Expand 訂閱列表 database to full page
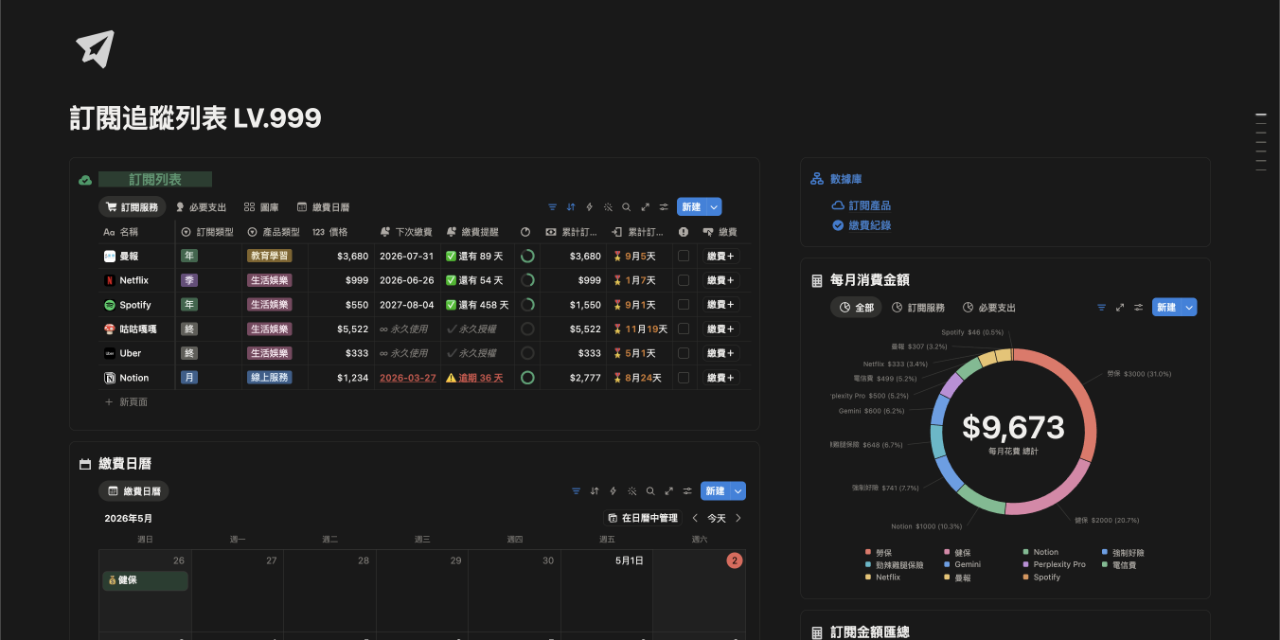This screenshot has width=1280, height=640. click(x=645, y=207)
